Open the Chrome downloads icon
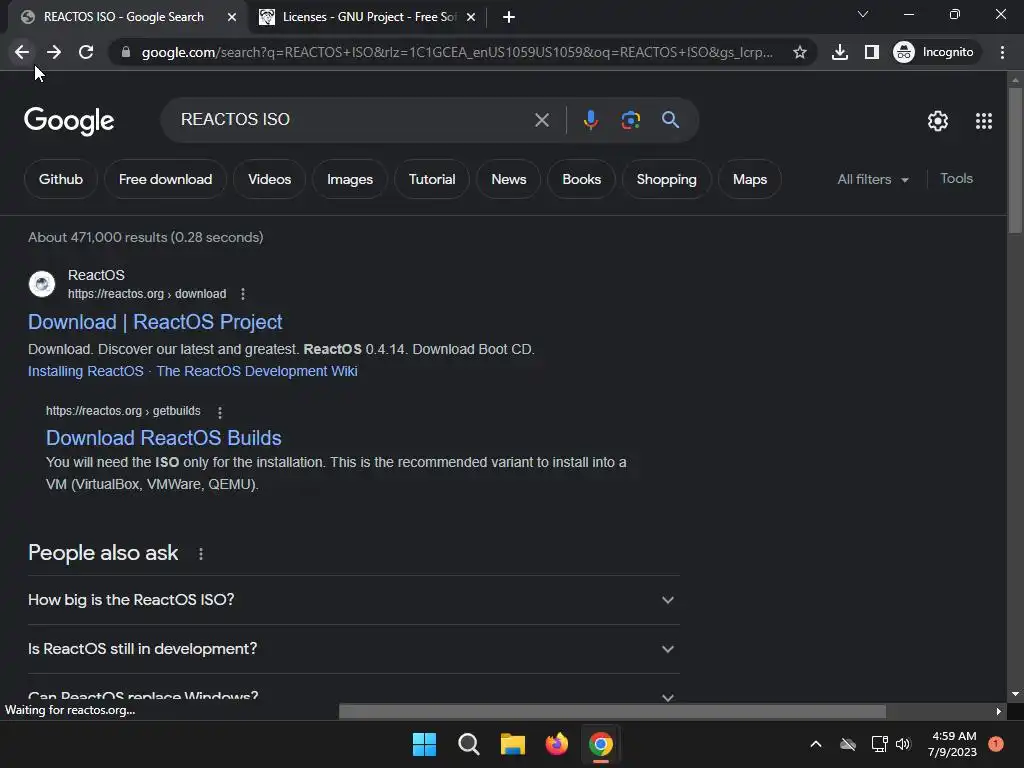 click(x=840, y=52)
